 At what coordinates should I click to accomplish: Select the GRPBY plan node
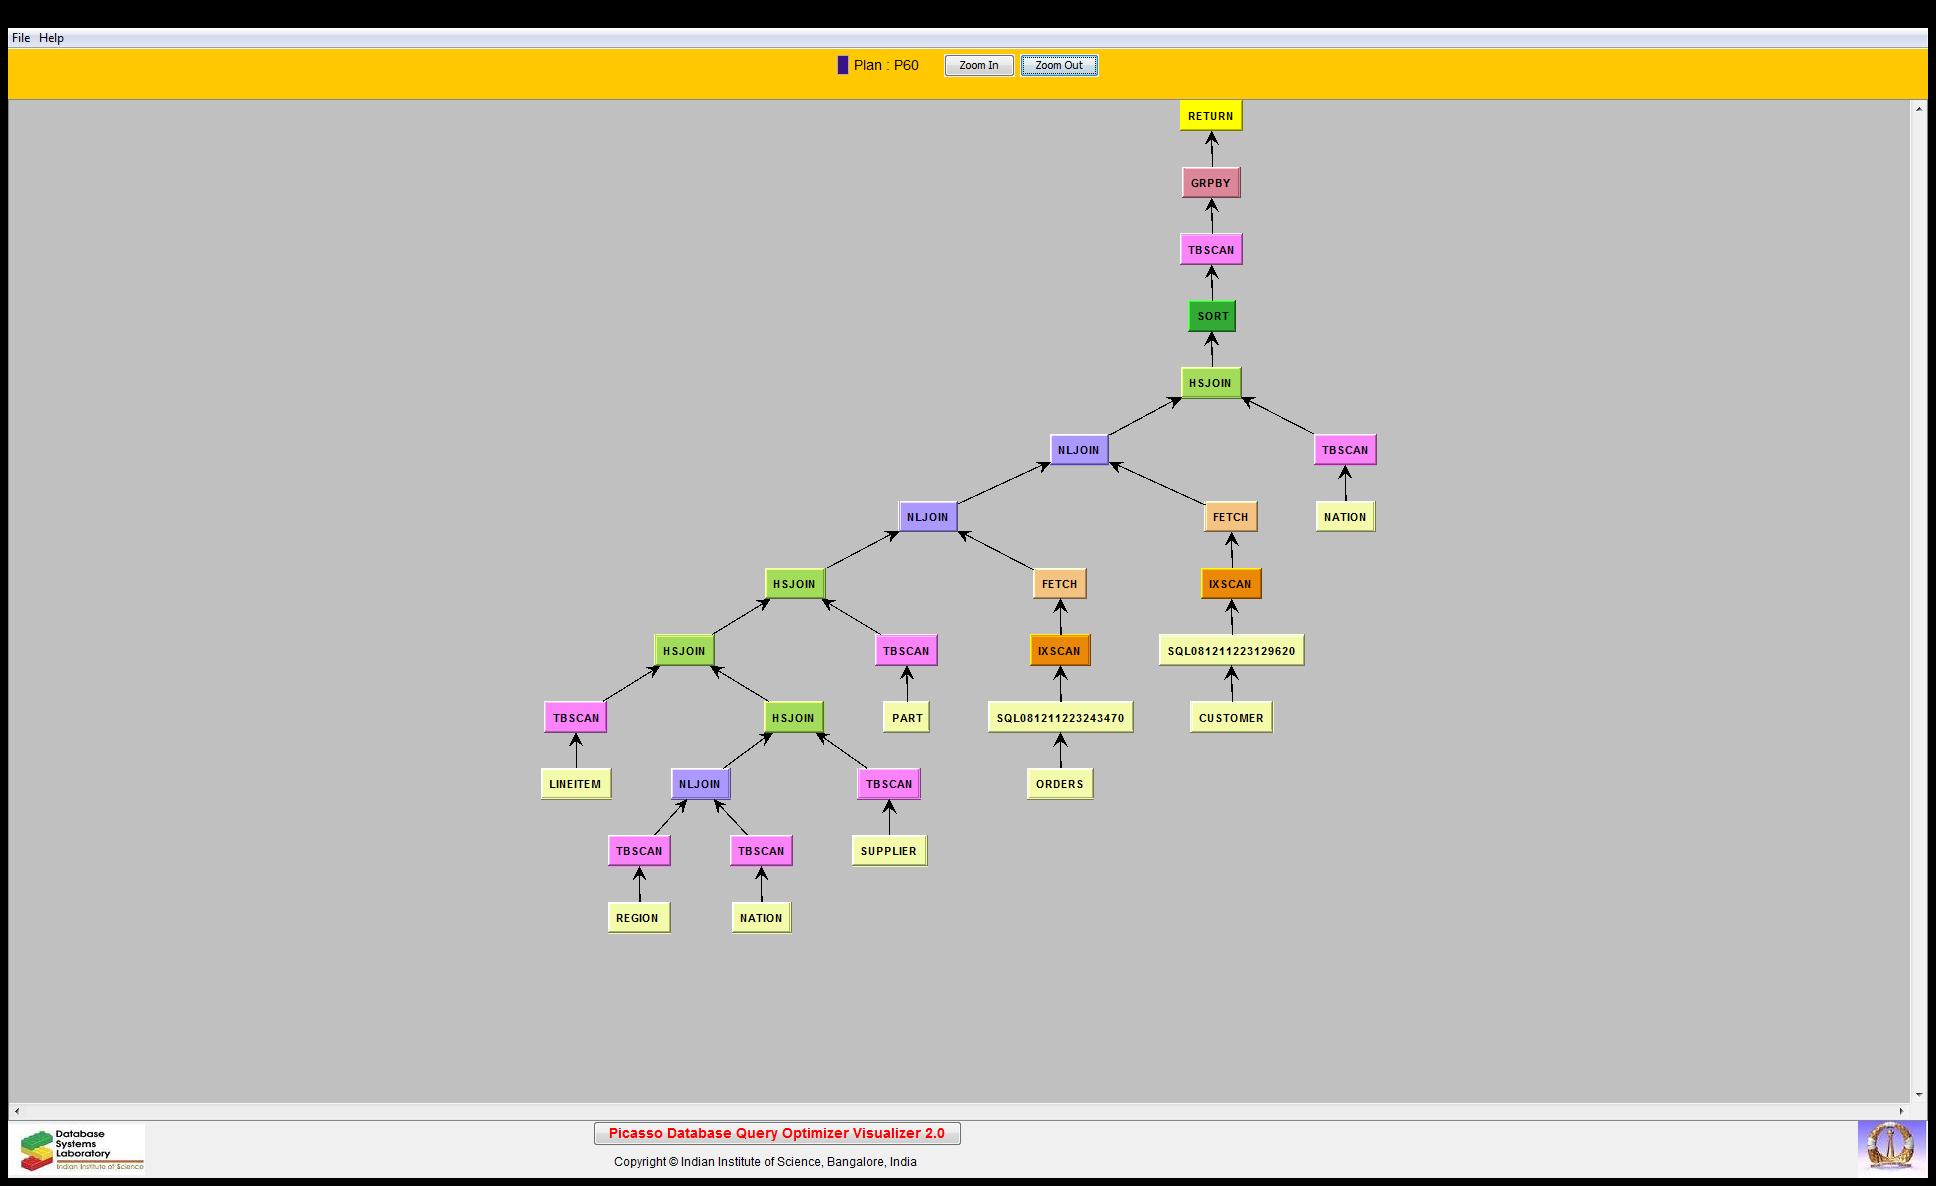(1210, 183)
